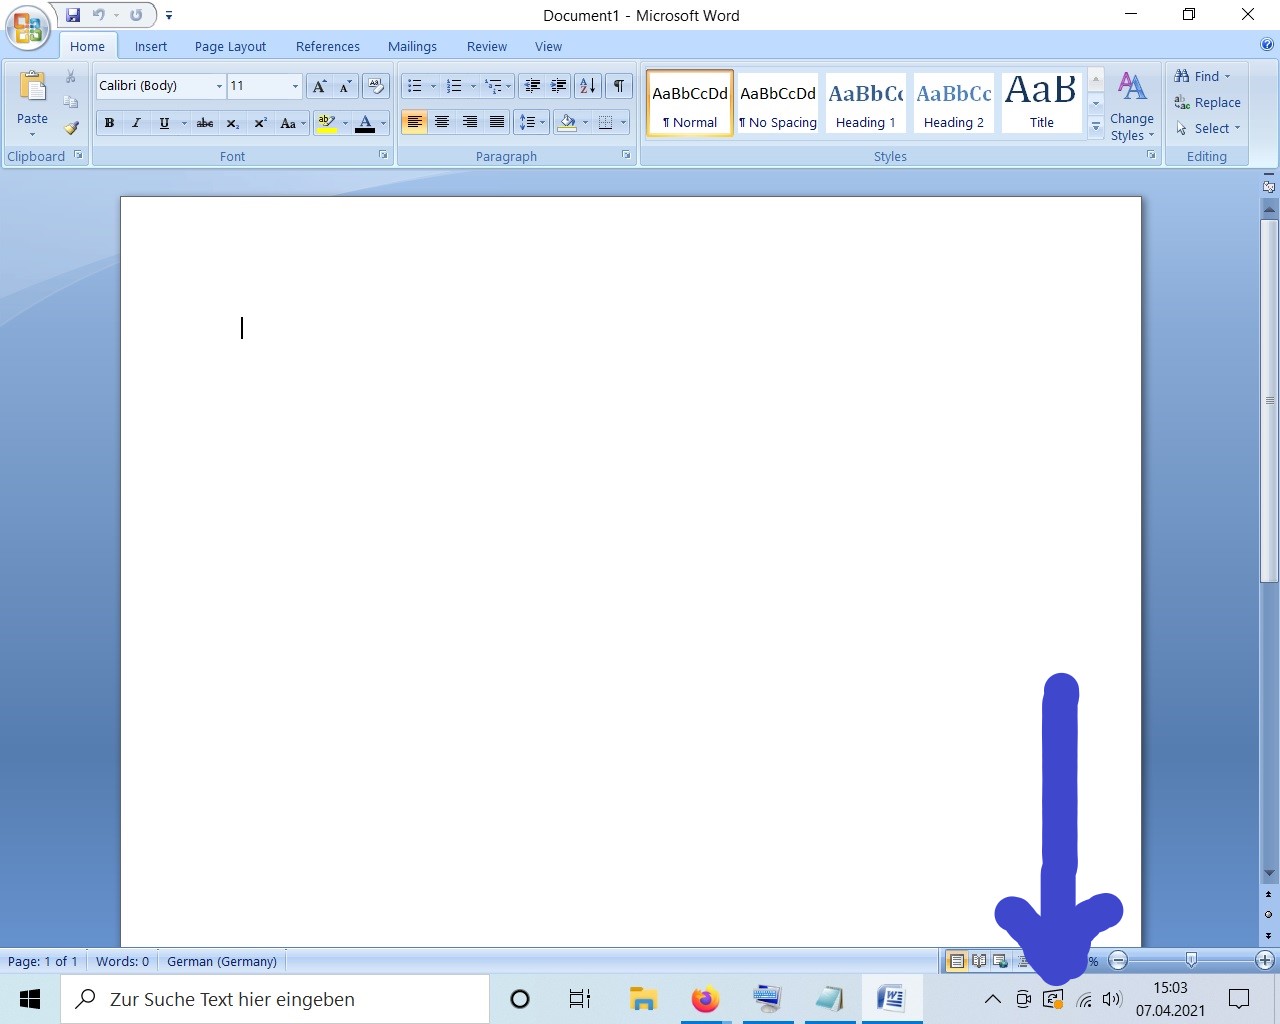Launch Firefox from the taskbar
This screenshot has width=1280, height=1024.
706,999
